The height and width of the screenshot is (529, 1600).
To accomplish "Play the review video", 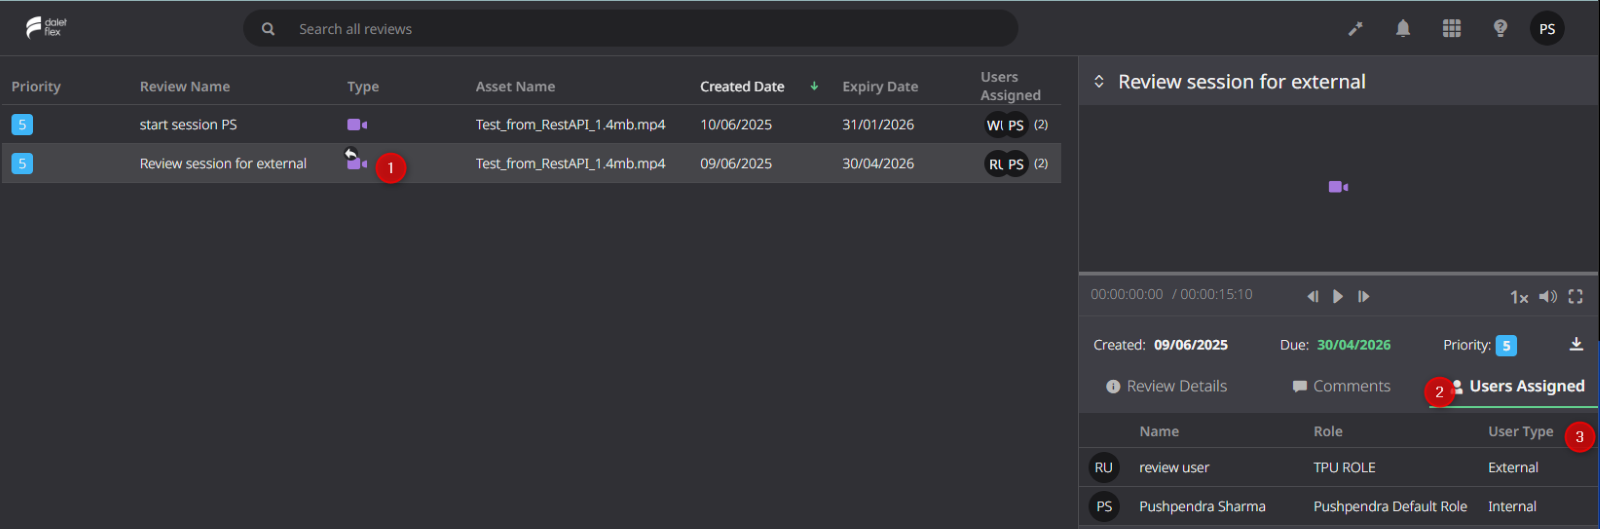I will (x=1338, y=296).
